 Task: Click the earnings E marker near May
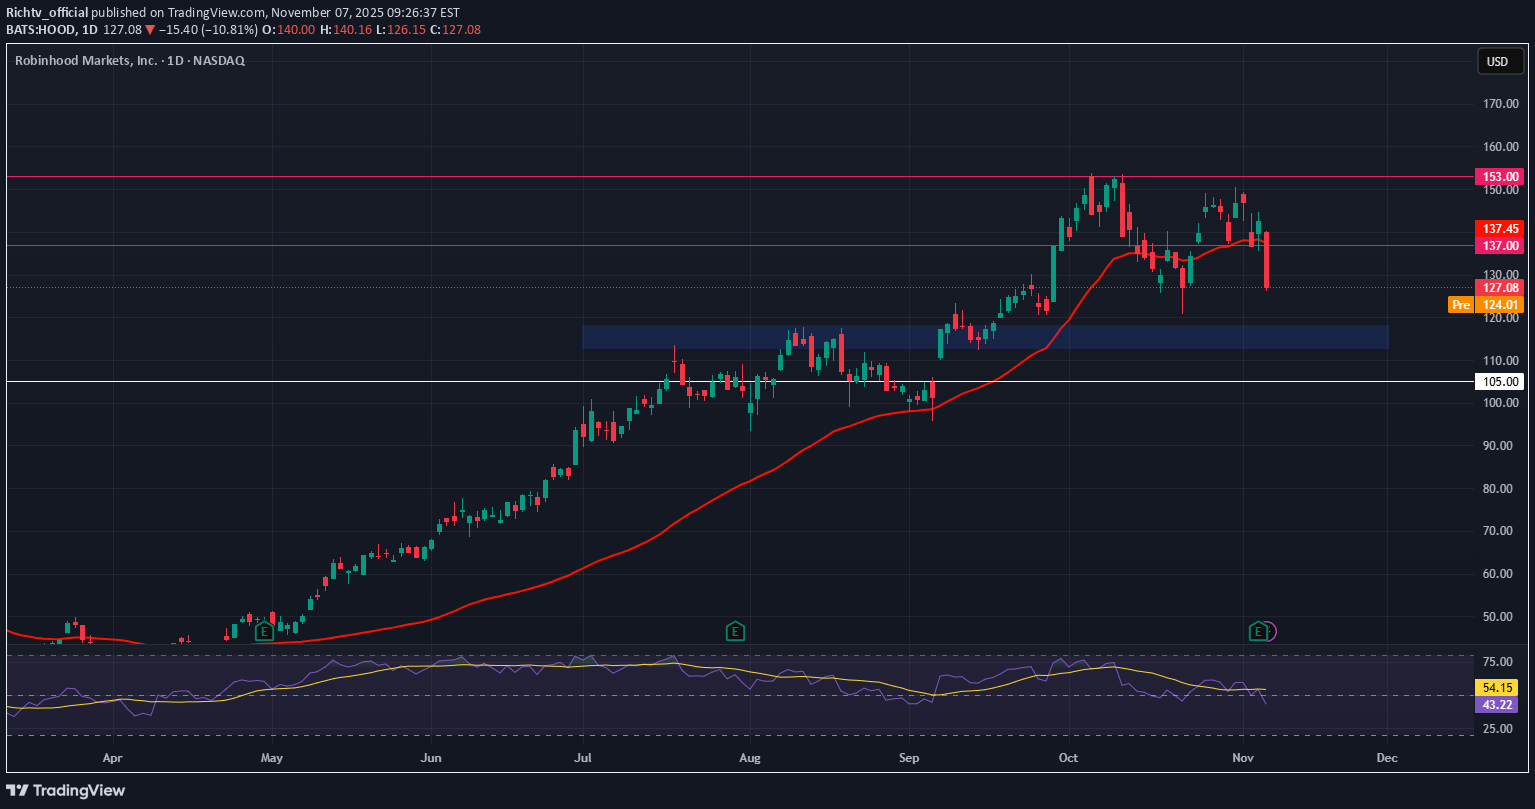pos(264,631)
